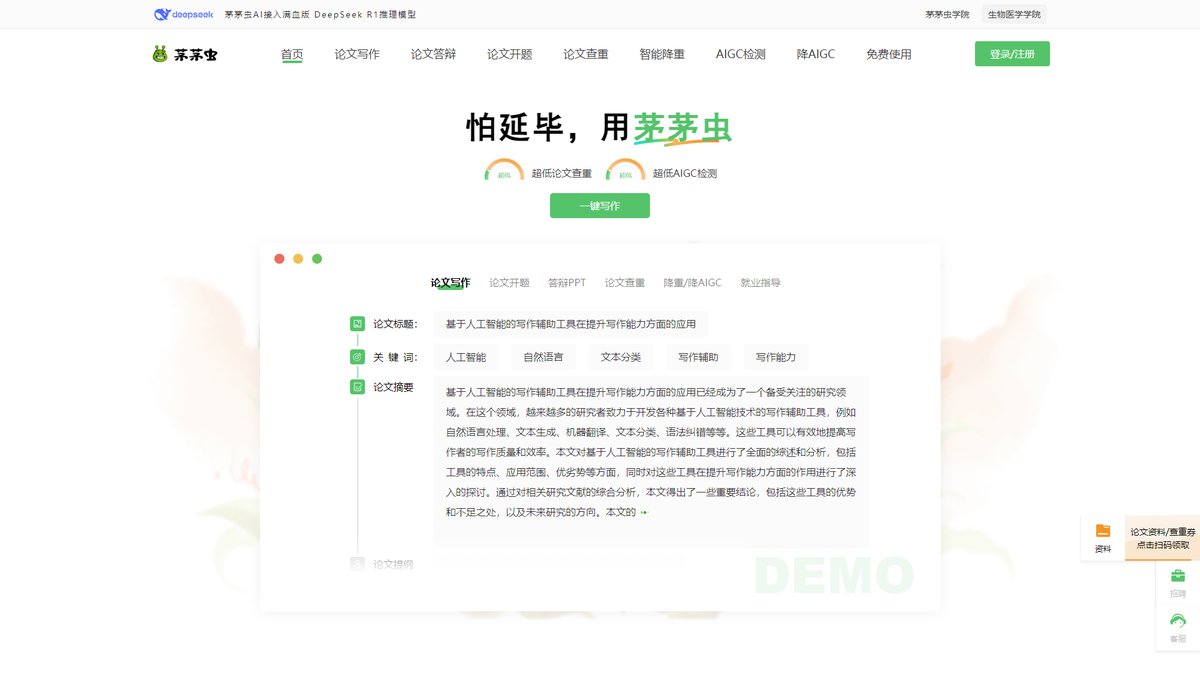Click the DeepSeek logo in top bar

point(183,15)
